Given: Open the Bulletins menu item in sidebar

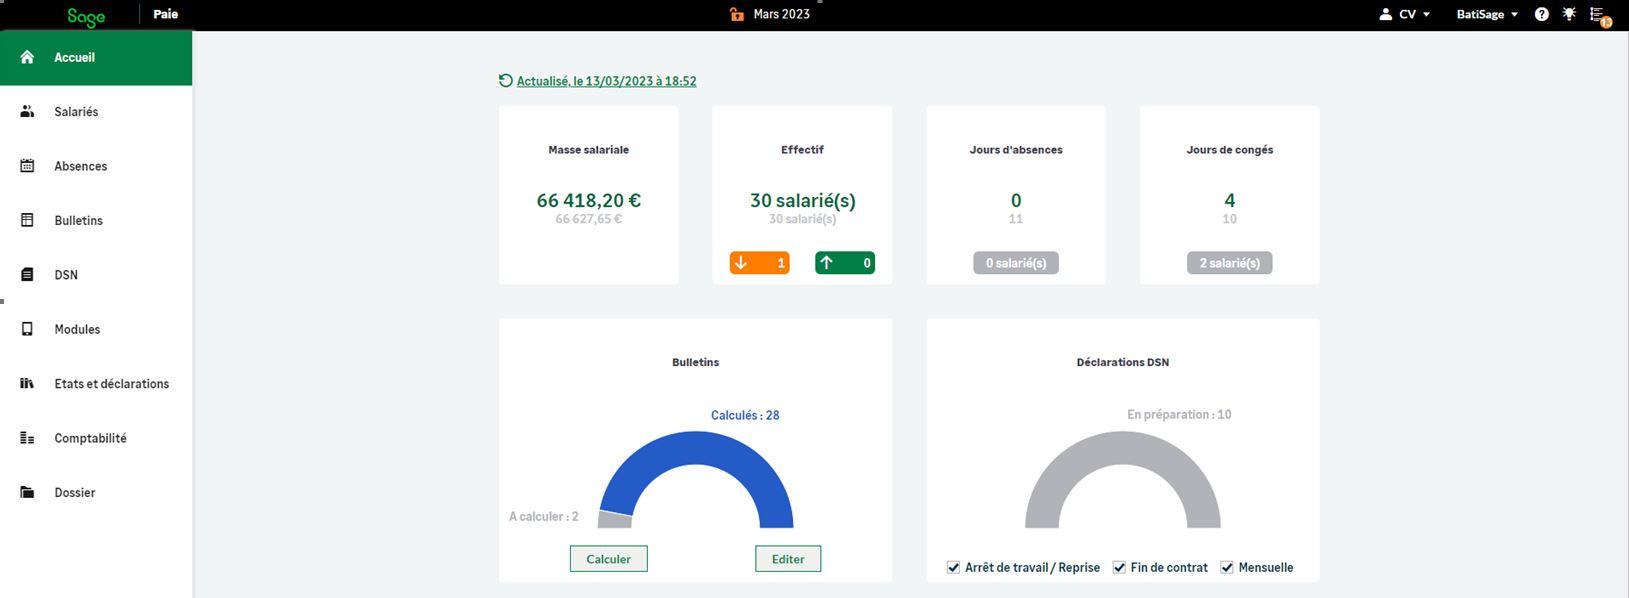Looking at the screenshot, I should coord(96,220).
